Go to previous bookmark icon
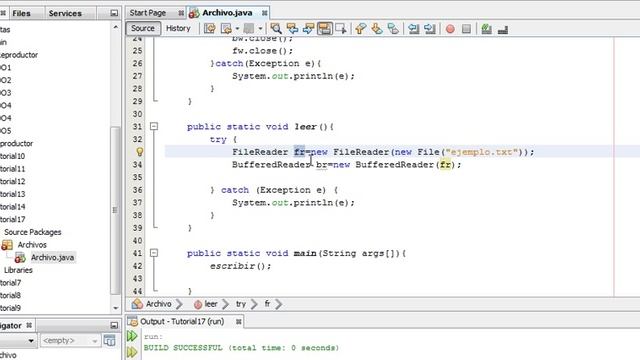This screenshot has width=640, height=360. [x=360, y=29]
